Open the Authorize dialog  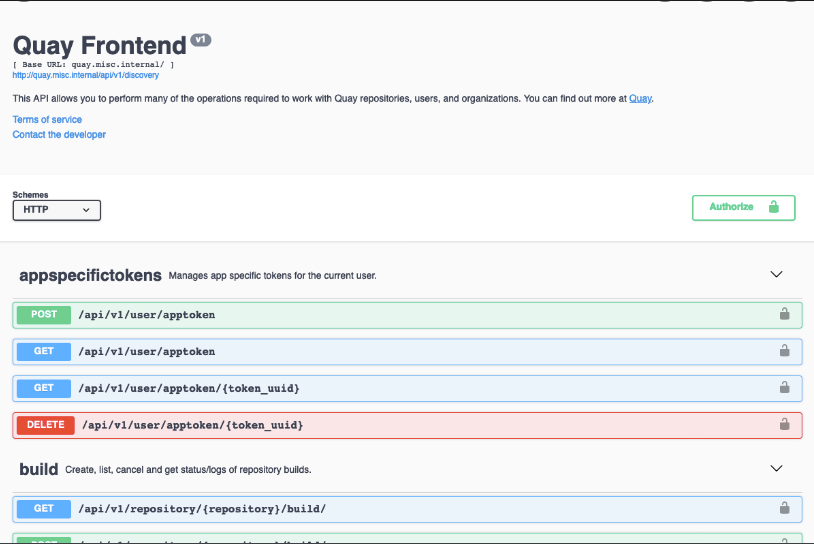click(x=743, y=208)
